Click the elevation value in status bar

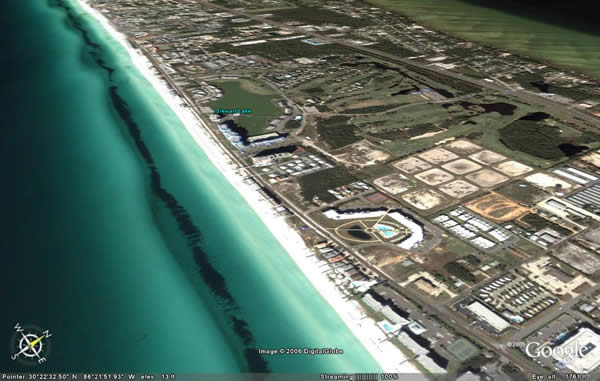[157, 377]
